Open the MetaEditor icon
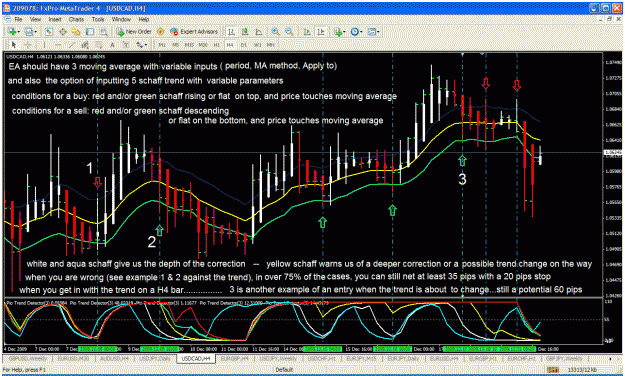Screen dimensions: 625x376 (x=160, y=31)
